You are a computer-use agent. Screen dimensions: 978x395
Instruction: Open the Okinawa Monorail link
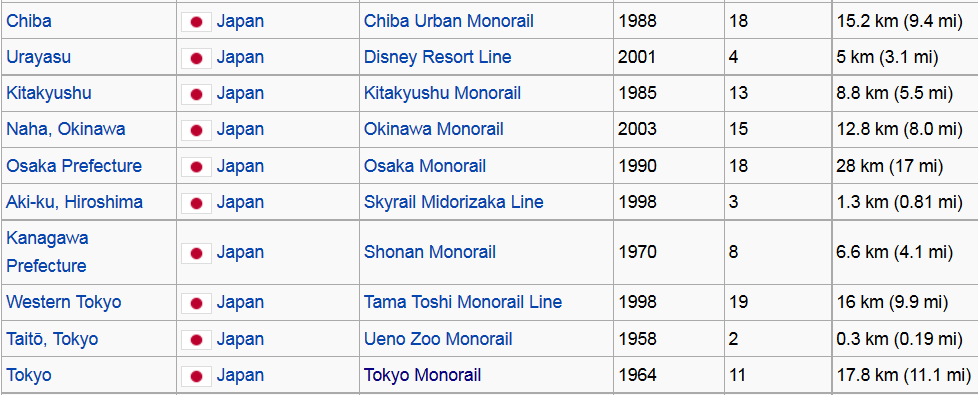(x=434, y=129)
